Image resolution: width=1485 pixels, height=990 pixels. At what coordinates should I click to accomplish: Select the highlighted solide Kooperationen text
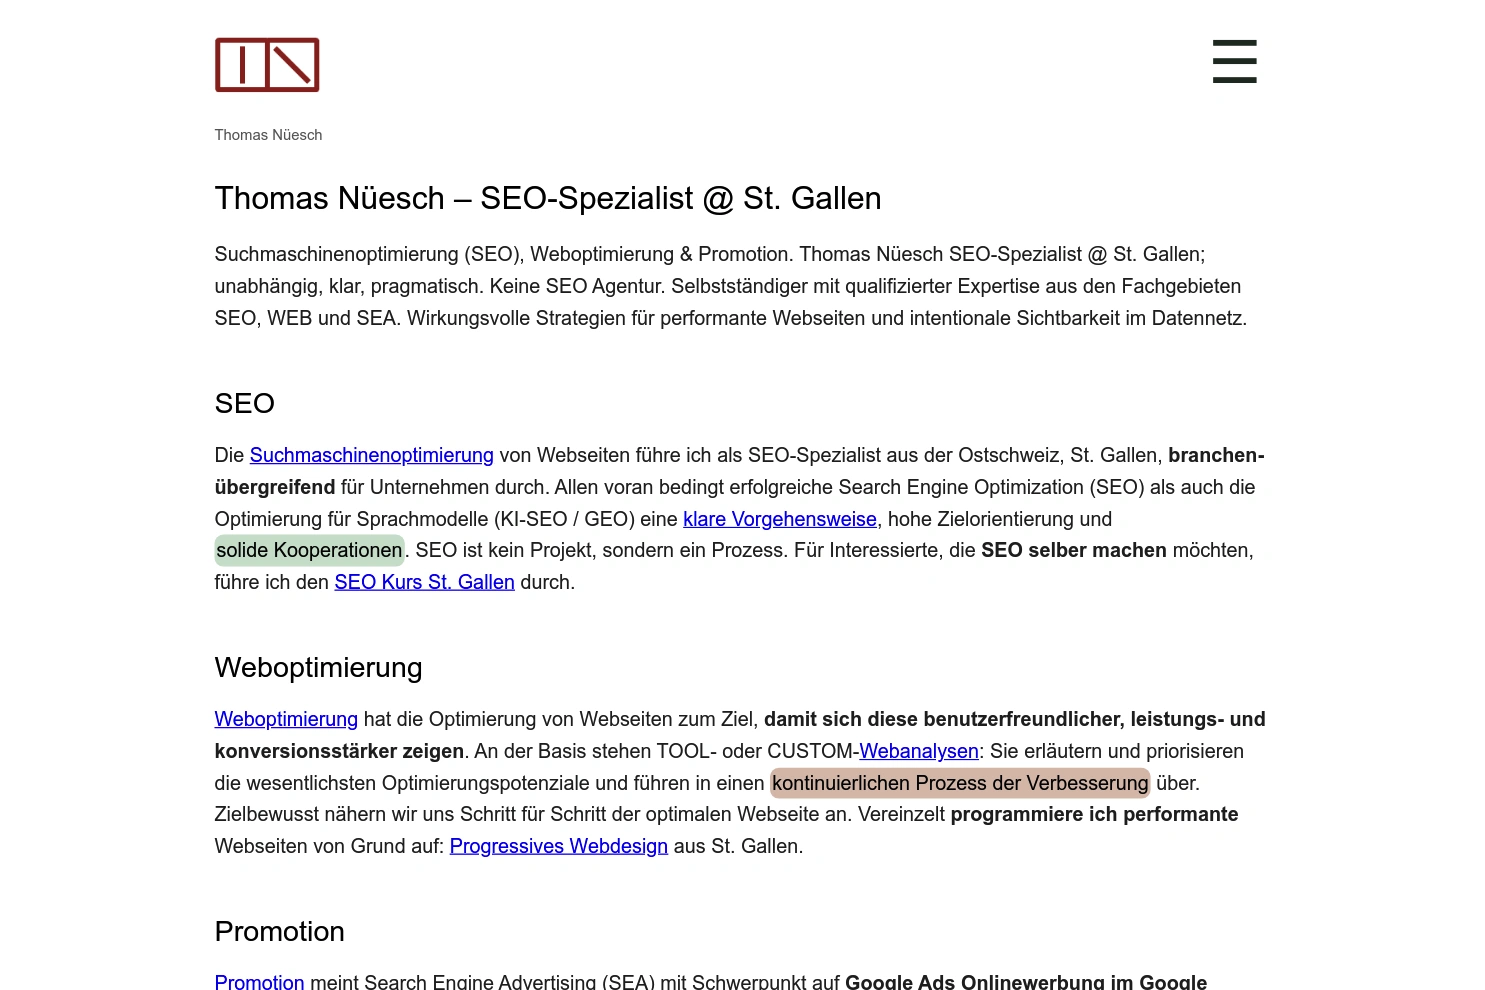[309, 550]
